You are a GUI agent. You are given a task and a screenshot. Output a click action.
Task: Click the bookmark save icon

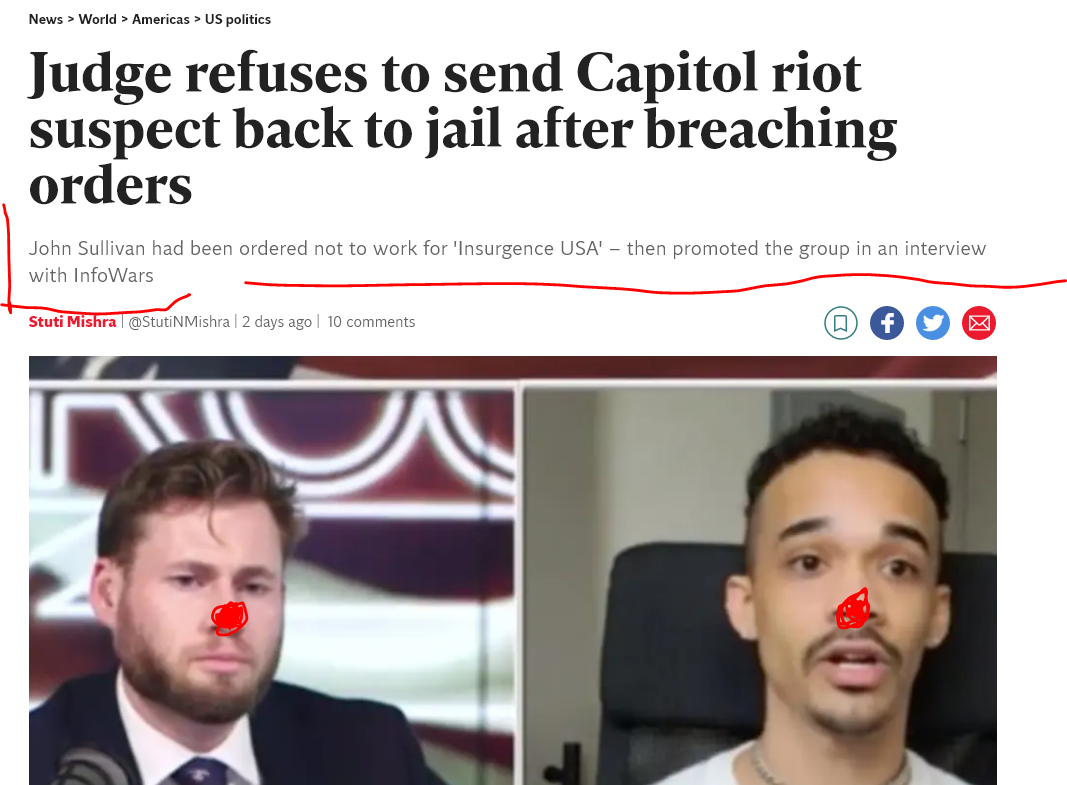[x=840, y=323]
